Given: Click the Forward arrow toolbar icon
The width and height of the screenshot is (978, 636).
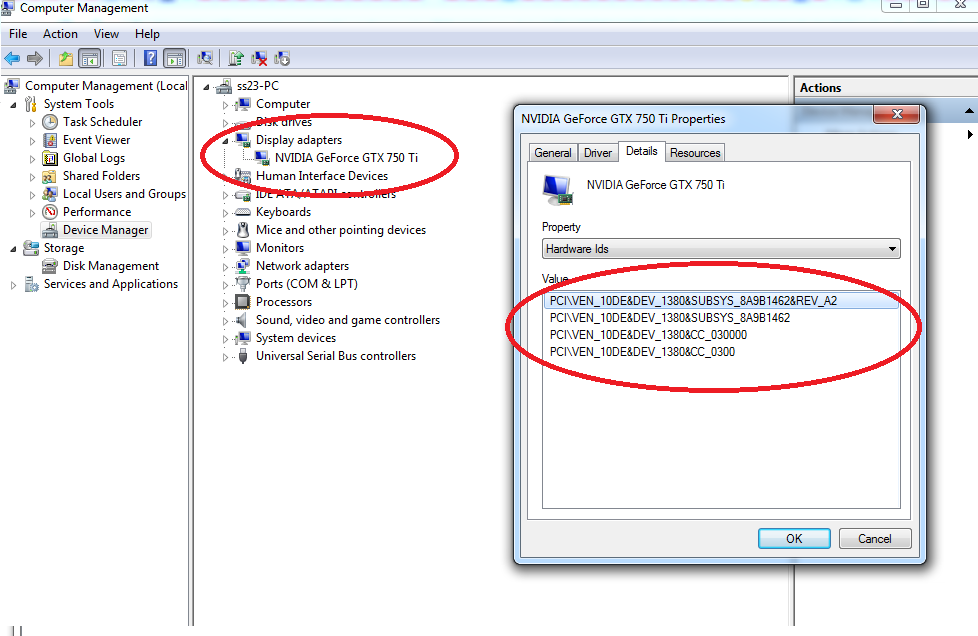Looking at the screenshot, I should point(35,59).
